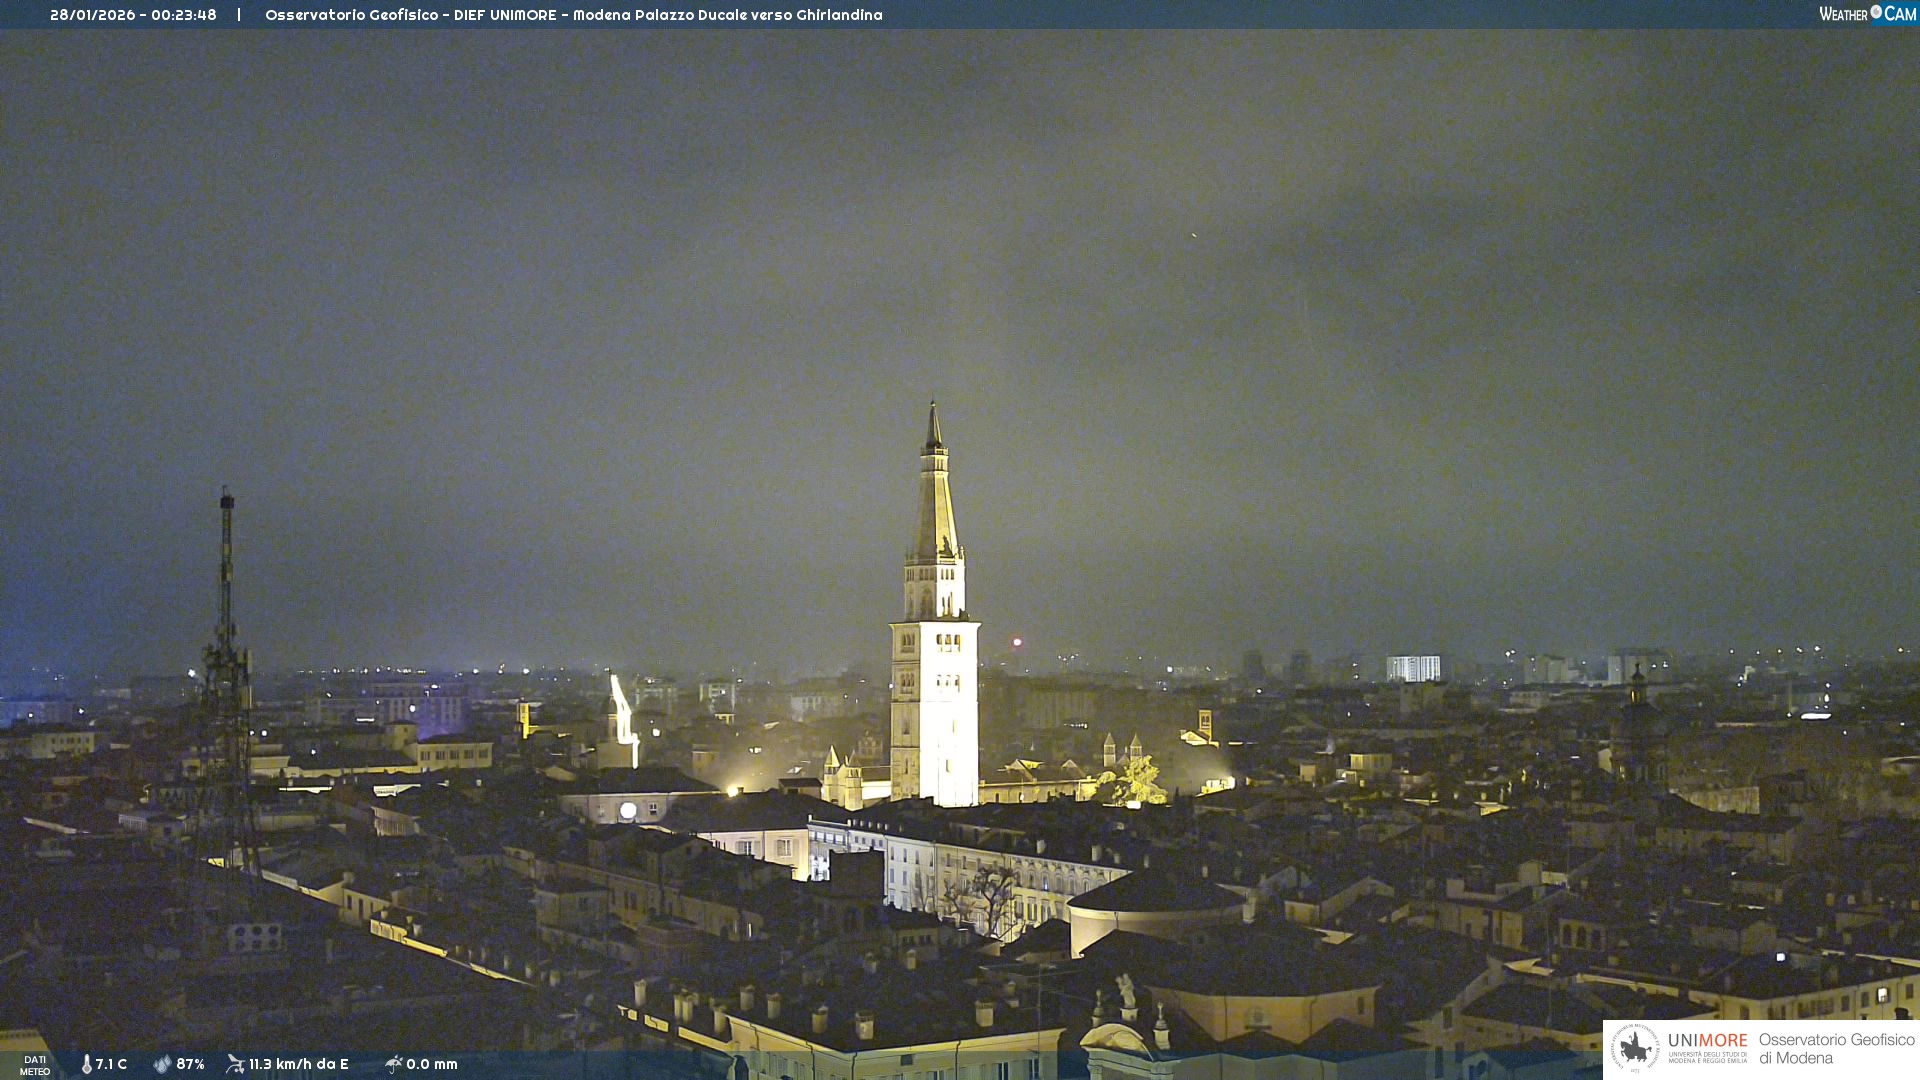This screenshot has width=1920, height=1080.
Task: Click the 11.3 km/h da E wind reading
Action: [x=298, y=1064]
